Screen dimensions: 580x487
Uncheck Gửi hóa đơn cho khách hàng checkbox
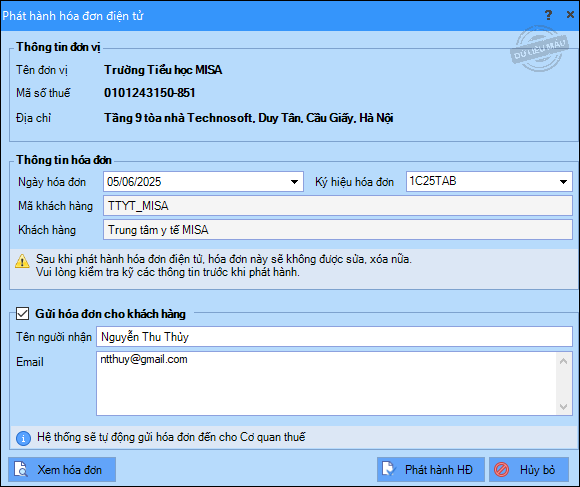(x=23, y=314)
